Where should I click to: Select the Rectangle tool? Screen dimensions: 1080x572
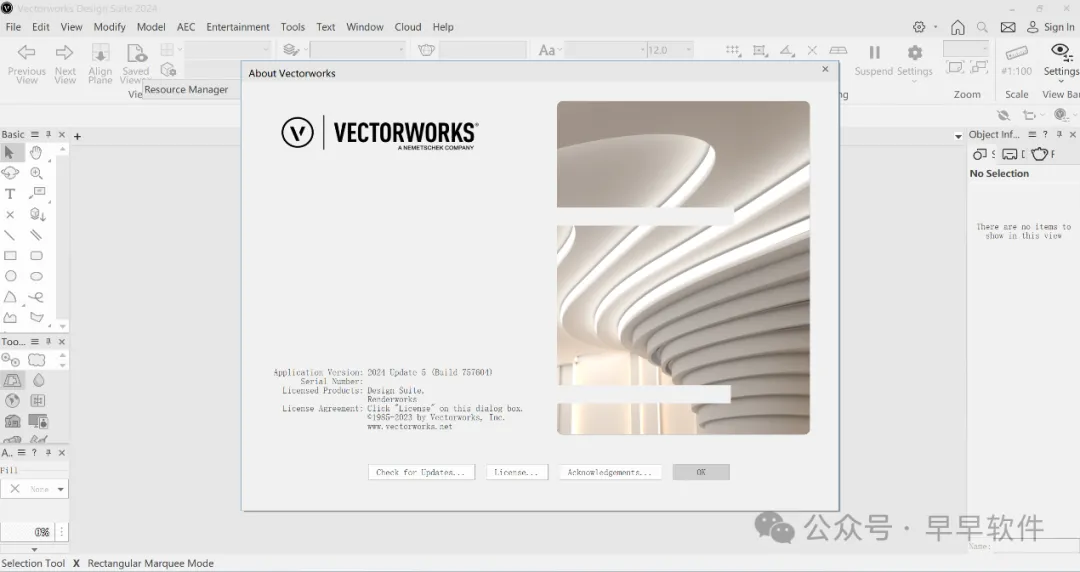pyautogui.click(x=10, y=256)
